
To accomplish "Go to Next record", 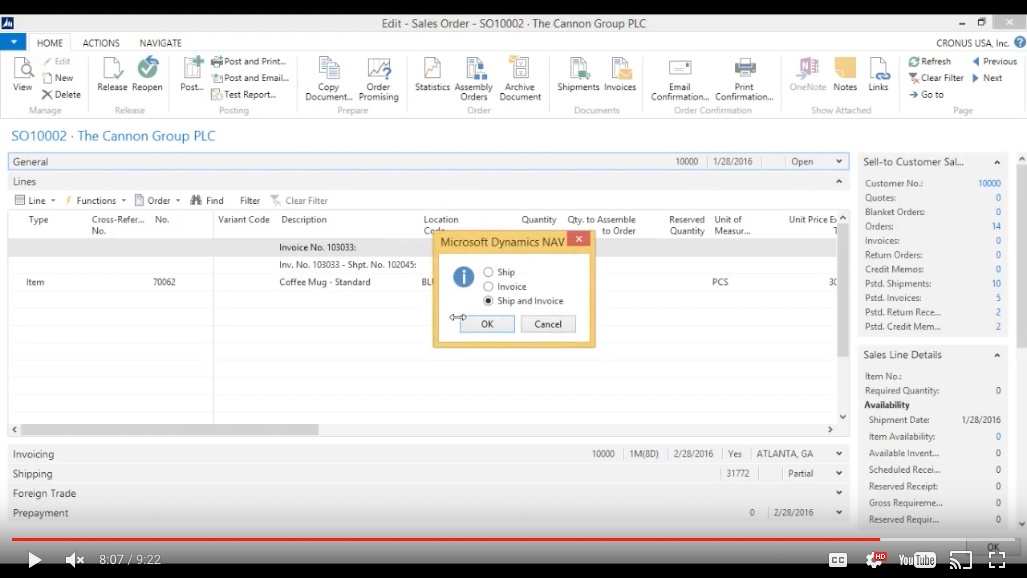I will point(987,77).
